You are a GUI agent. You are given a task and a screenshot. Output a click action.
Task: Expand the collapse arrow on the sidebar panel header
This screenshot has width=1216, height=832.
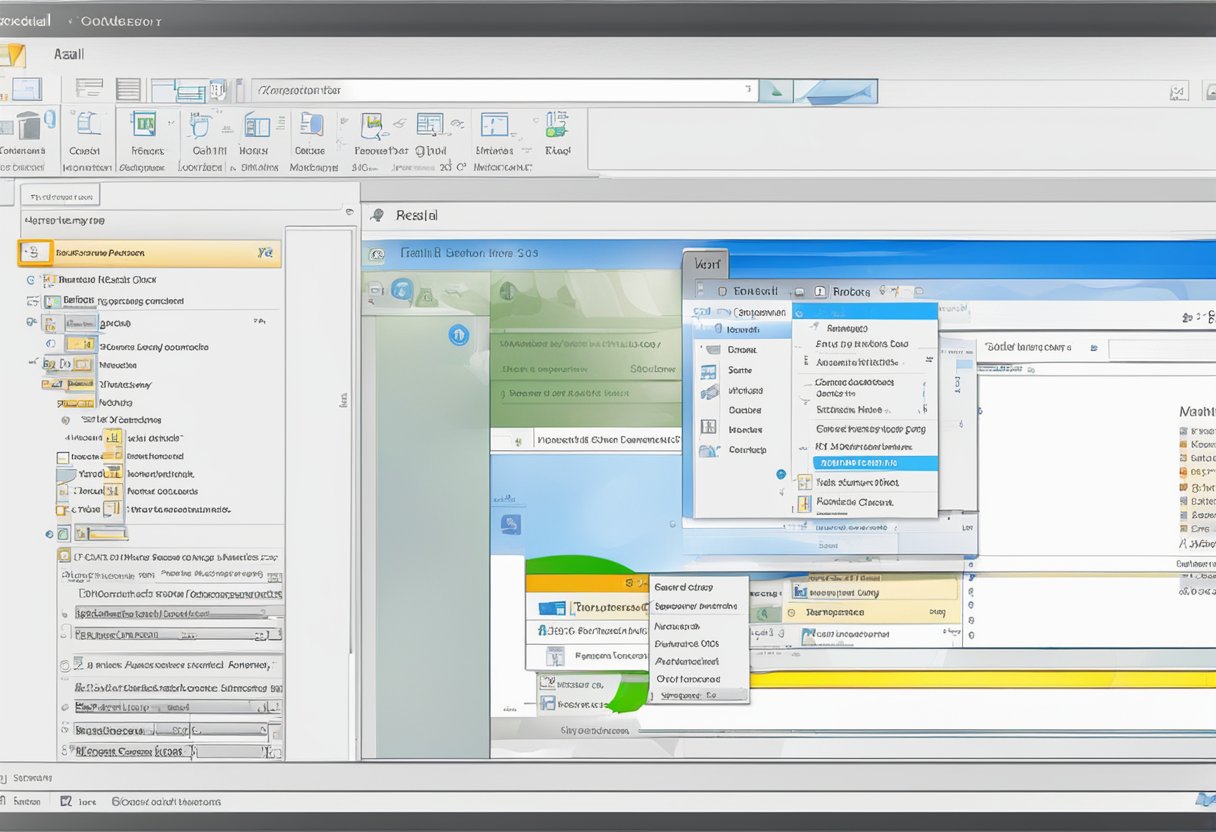[x=348, y=212]
